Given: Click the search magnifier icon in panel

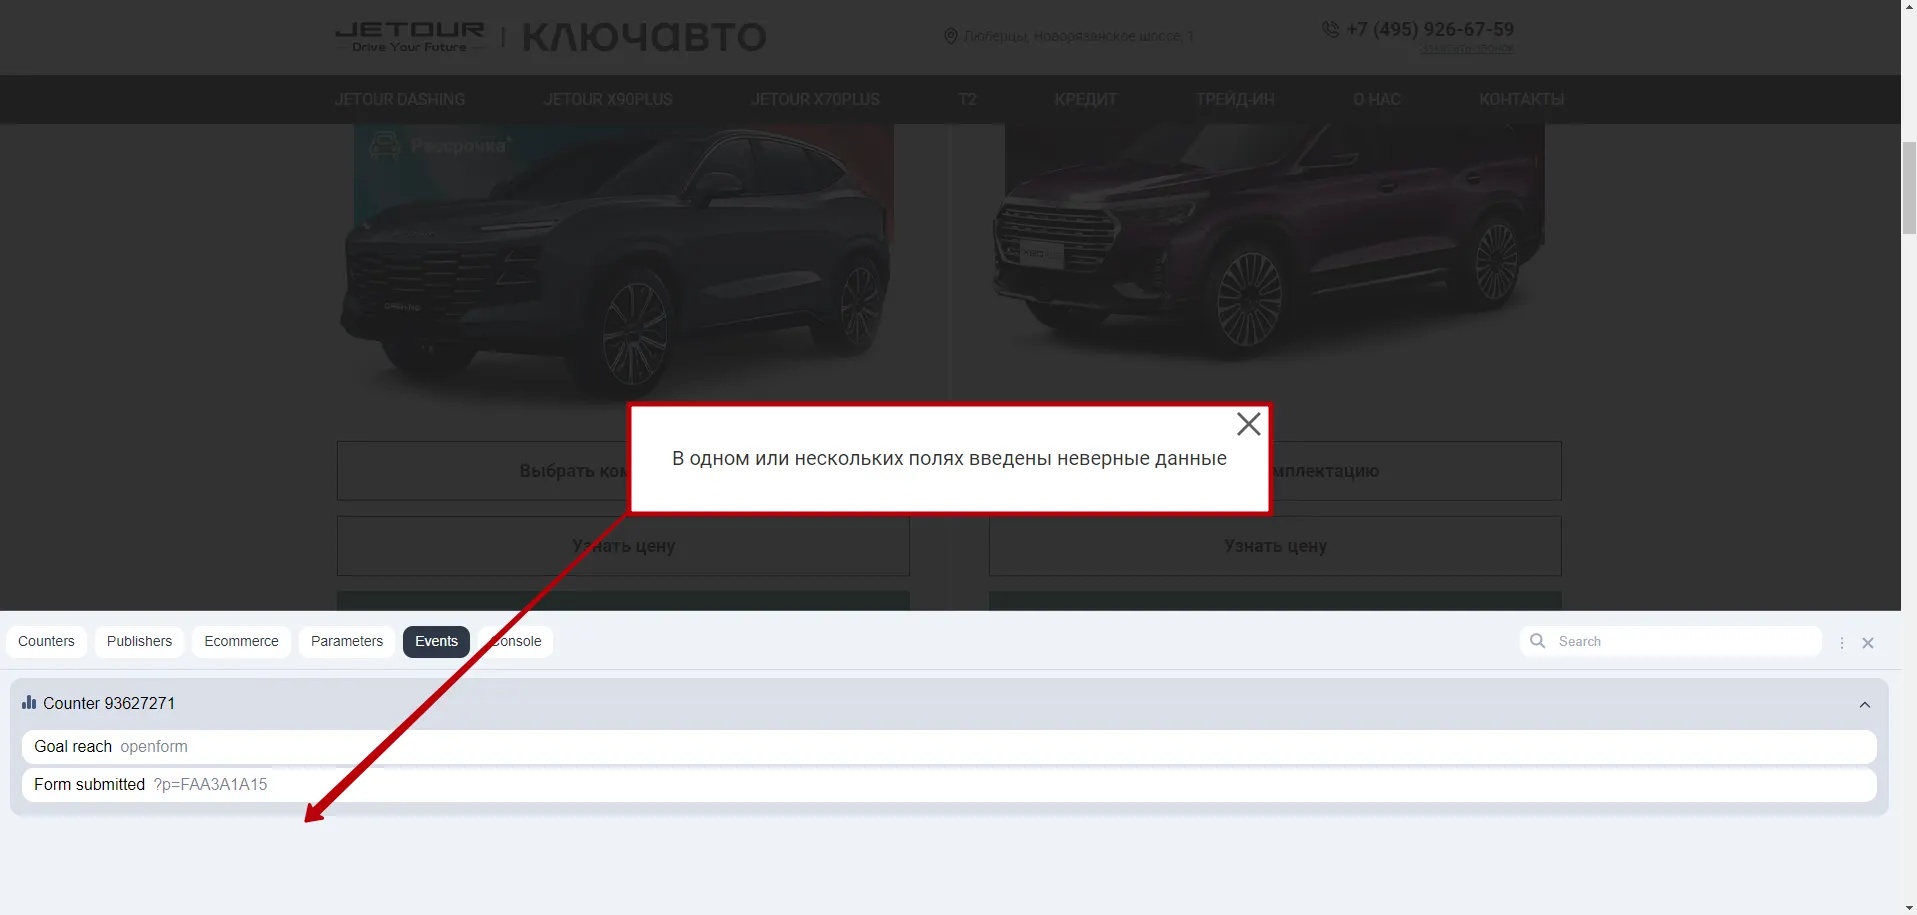Looking at the screenshot, I should coord(1538,641).
